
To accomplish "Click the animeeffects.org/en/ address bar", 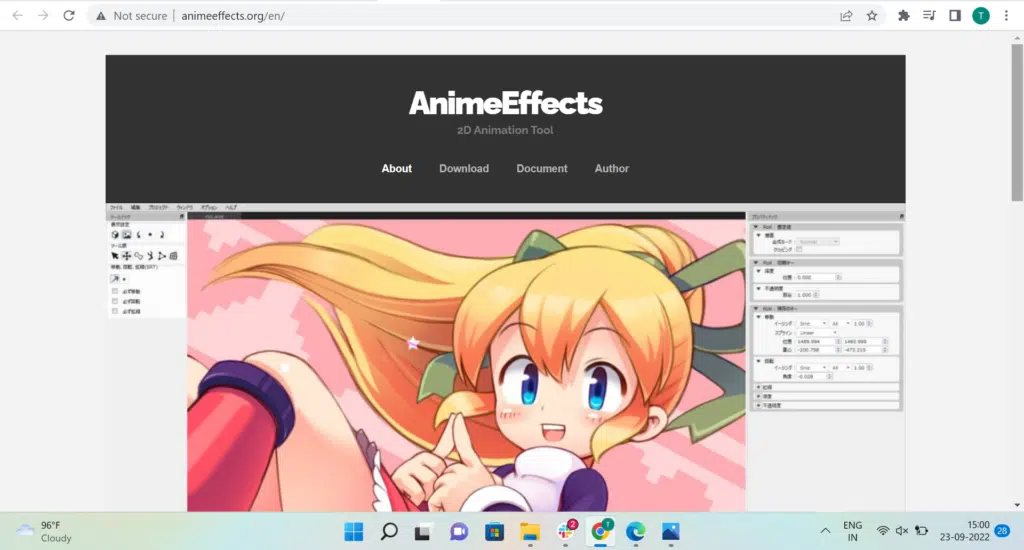I will point(232,16).
